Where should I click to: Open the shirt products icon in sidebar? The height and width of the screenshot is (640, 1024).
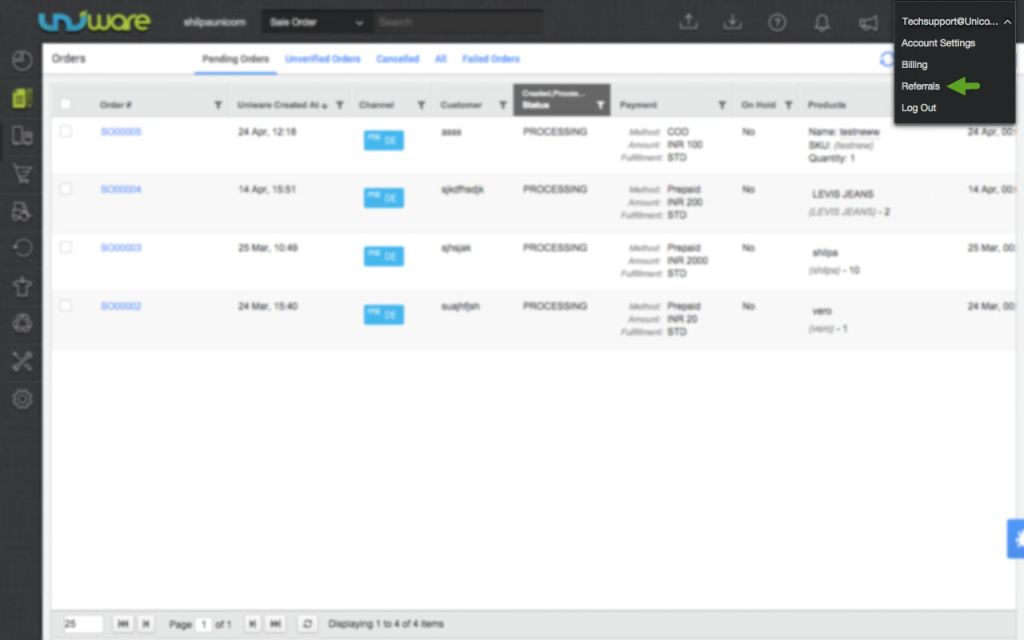[x=22, y=286]
